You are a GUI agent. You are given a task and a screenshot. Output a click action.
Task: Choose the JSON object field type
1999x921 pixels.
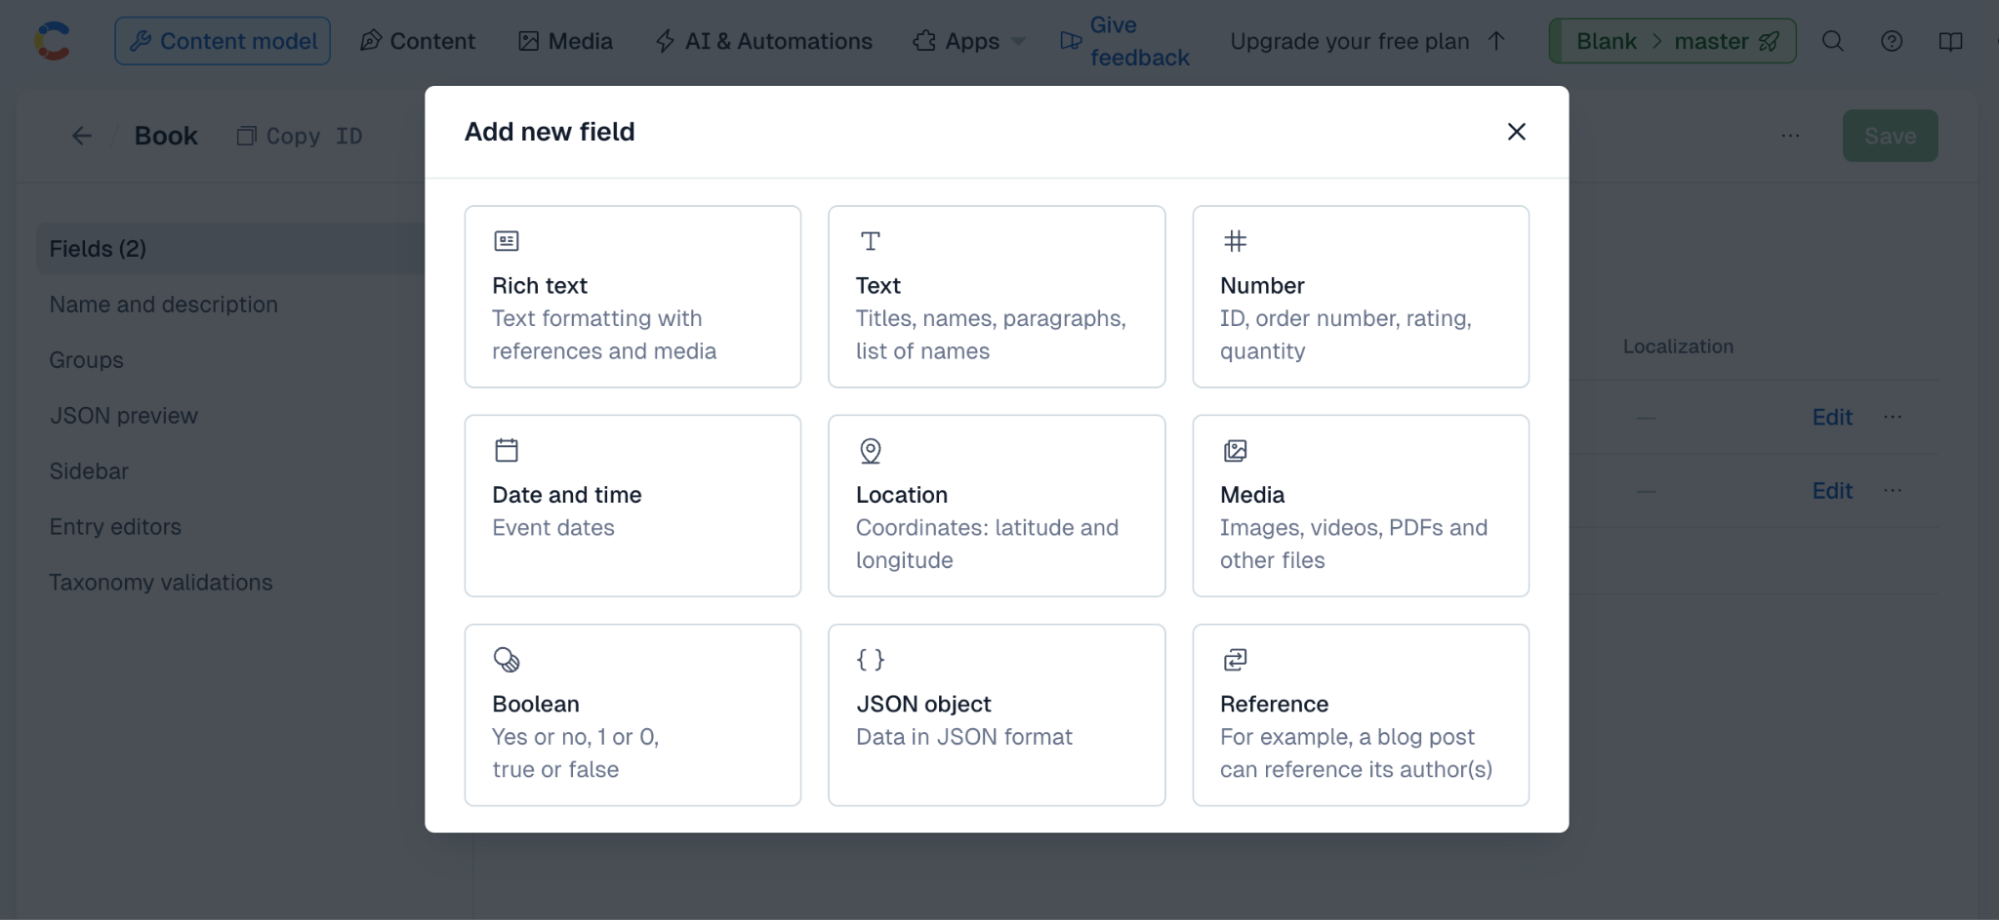[996, 715]
